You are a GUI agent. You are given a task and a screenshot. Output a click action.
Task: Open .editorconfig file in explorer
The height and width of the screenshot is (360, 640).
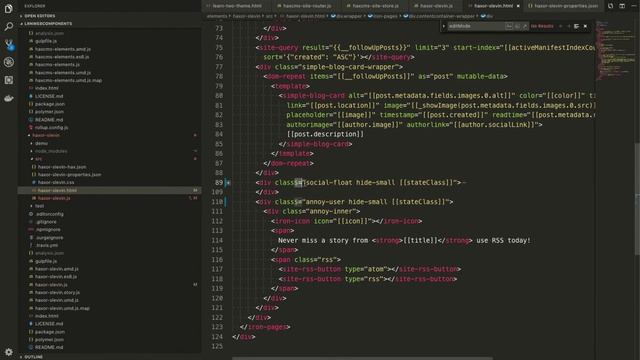coord(49,214)
